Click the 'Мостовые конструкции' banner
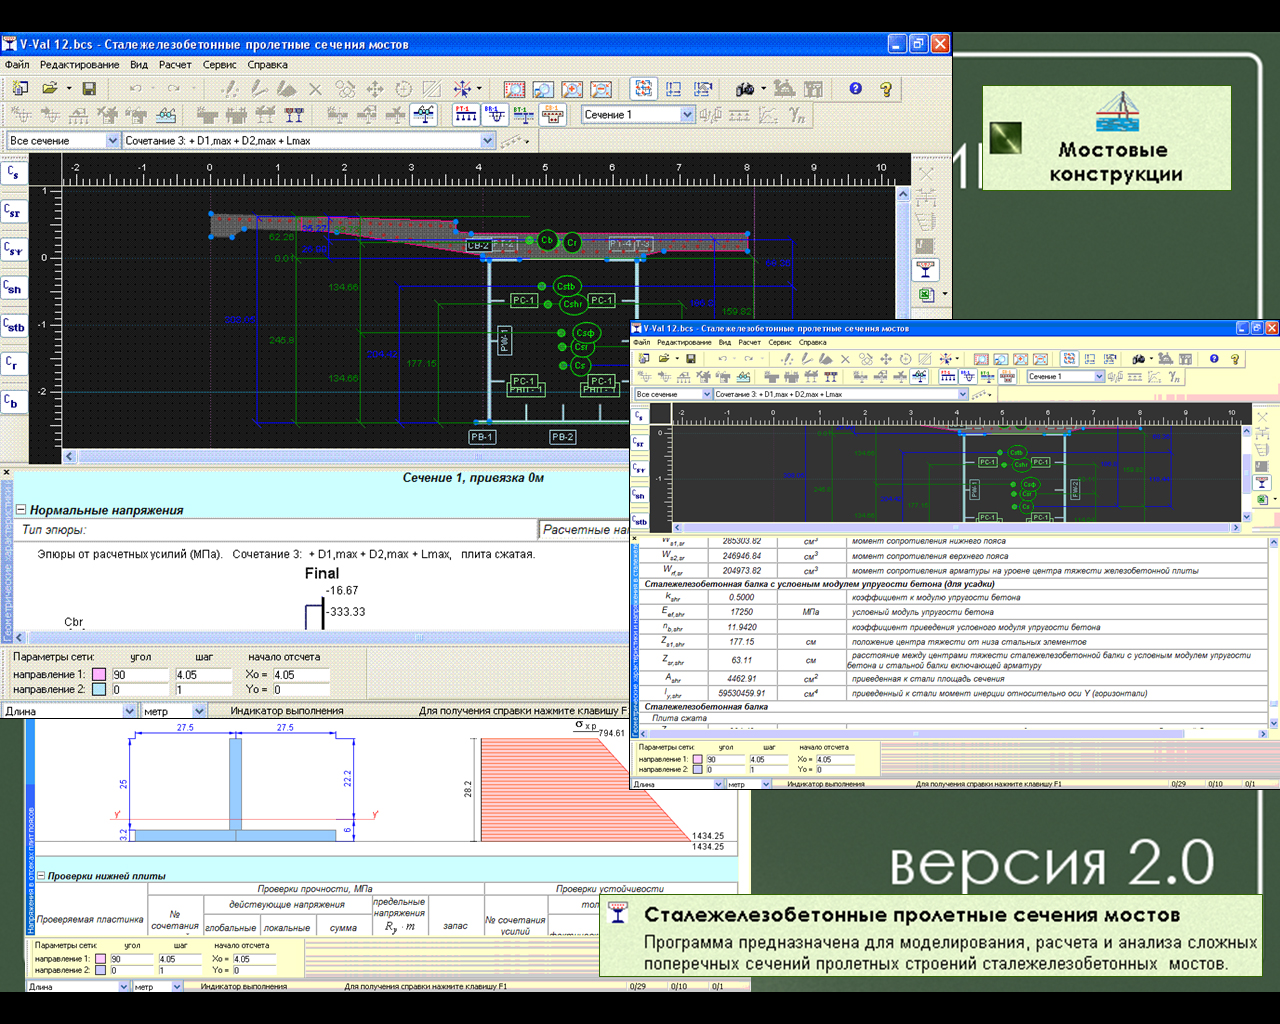The image size is (1280, 1024). click(x=1107, y=138)
